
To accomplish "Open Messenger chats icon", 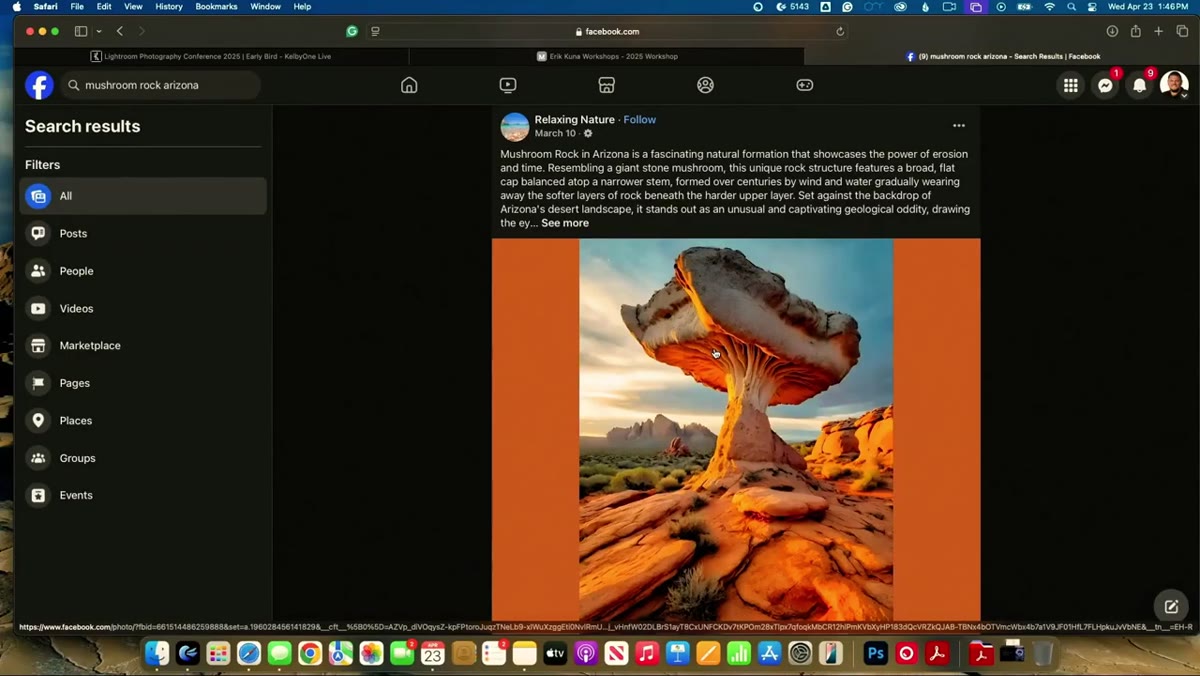I will tap(1105, 85).
